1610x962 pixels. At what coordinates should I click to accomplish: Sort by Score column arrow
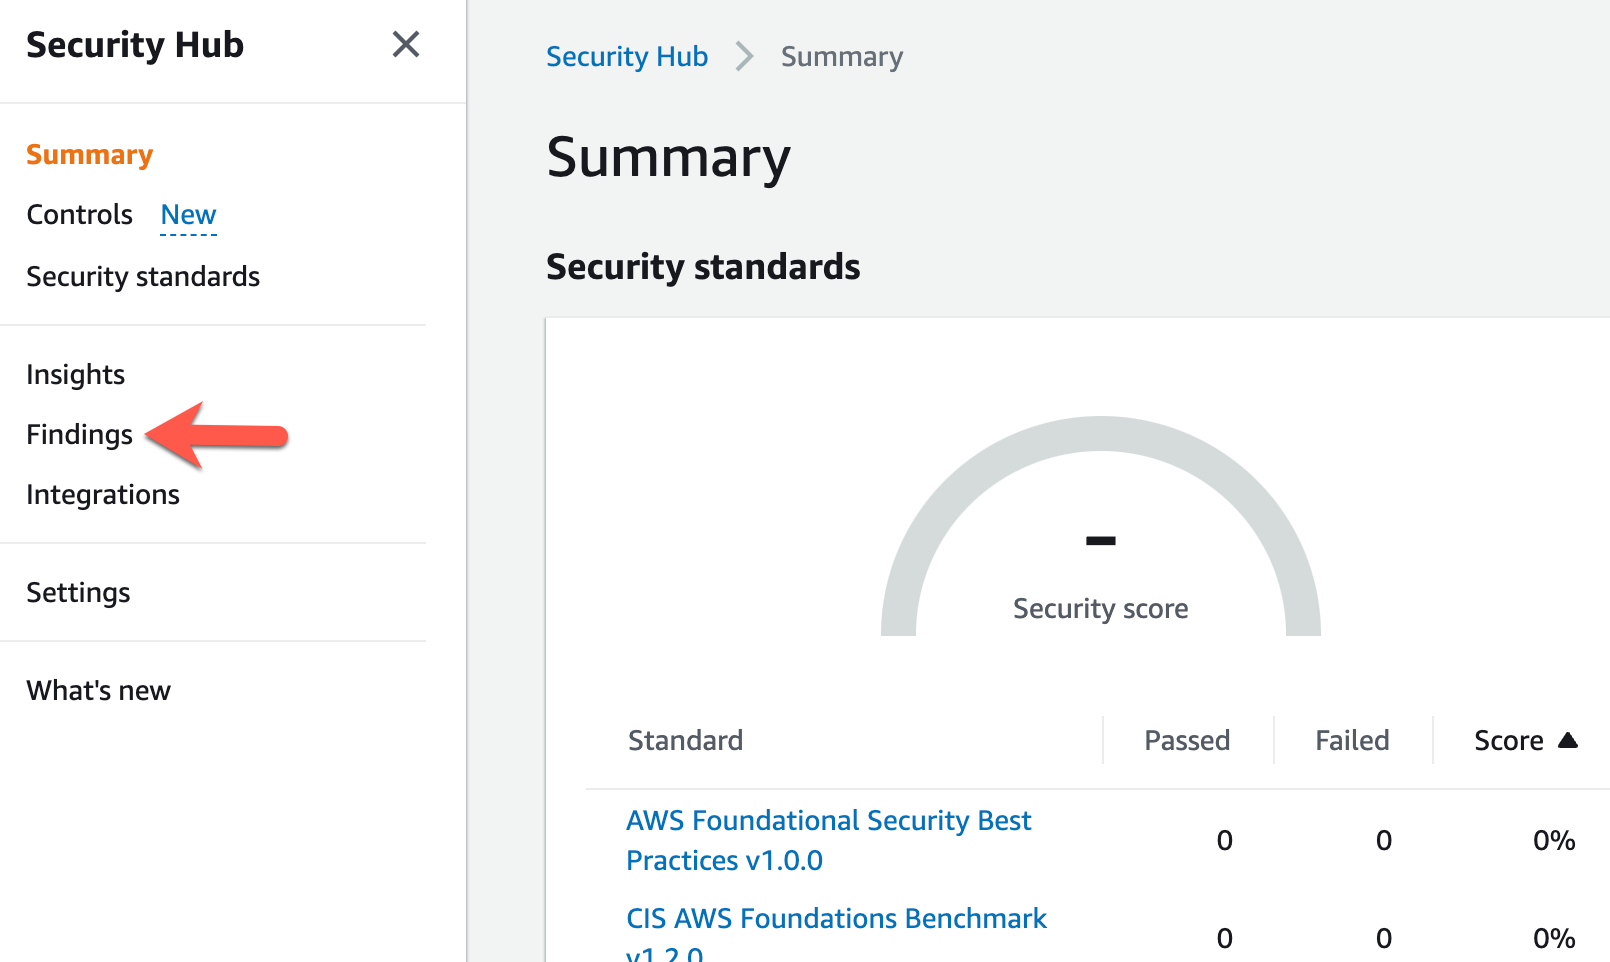pyautogui.click(x=1567, y=740)
